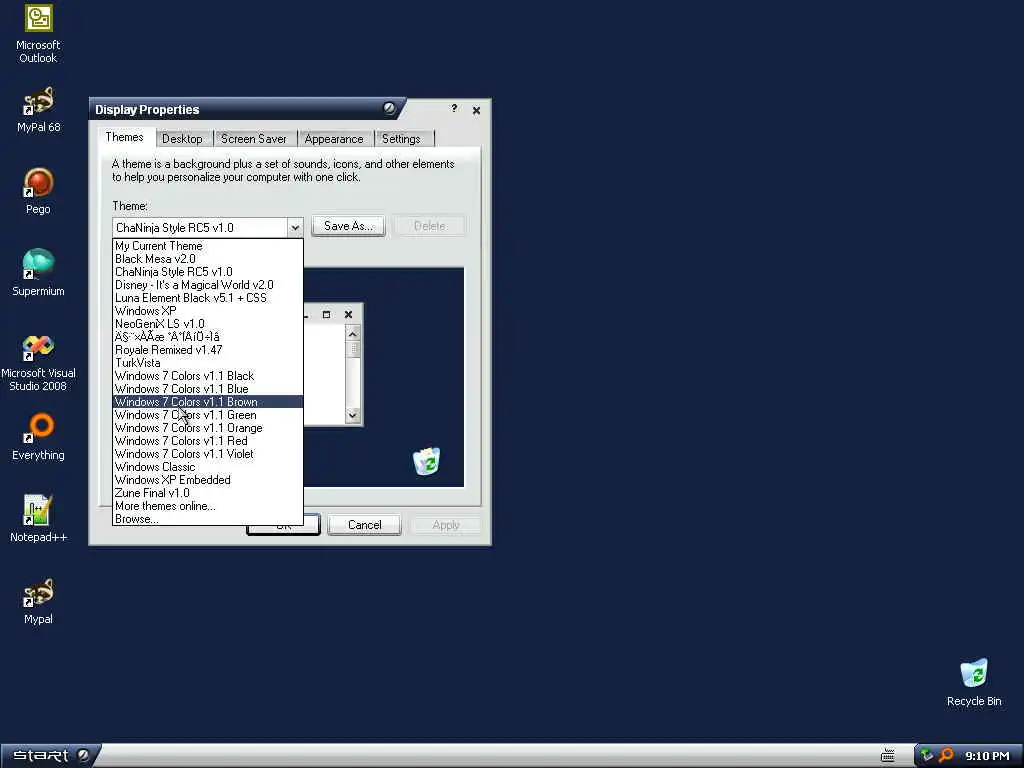This screenshot has width=1024, height=768.
Task: Select Disney - It's a Magical World v2.0
Action: (x=208, y=285)
